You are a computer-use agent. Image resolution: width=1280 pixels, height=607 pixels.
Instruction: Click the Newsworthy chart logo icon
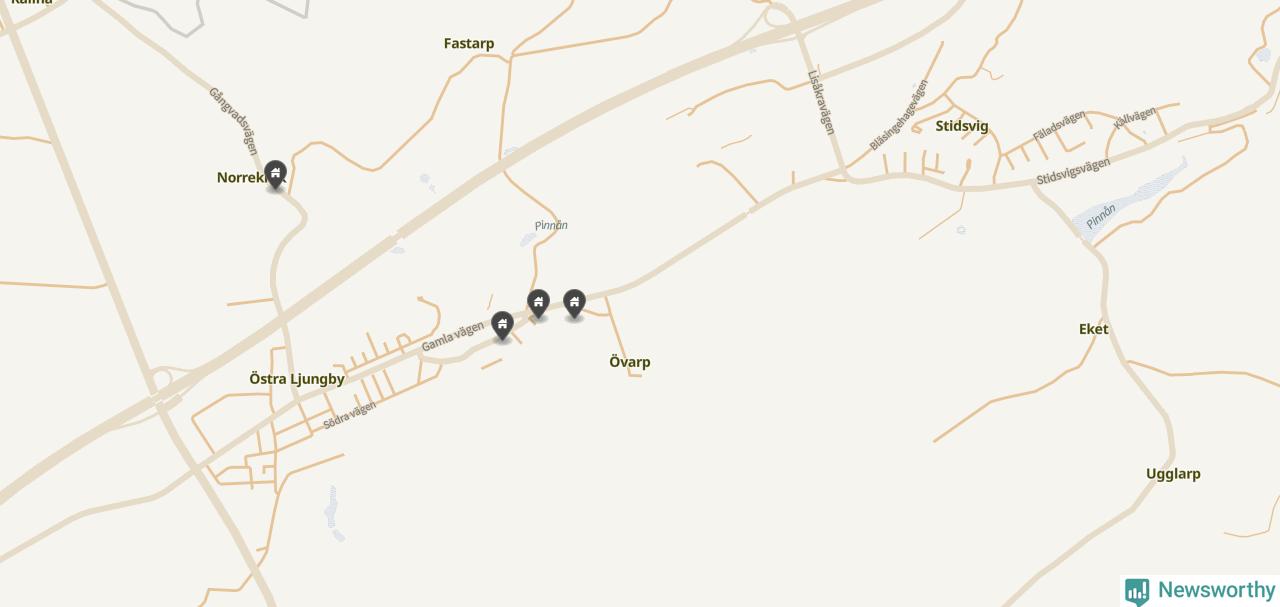tap(1137, 591)
